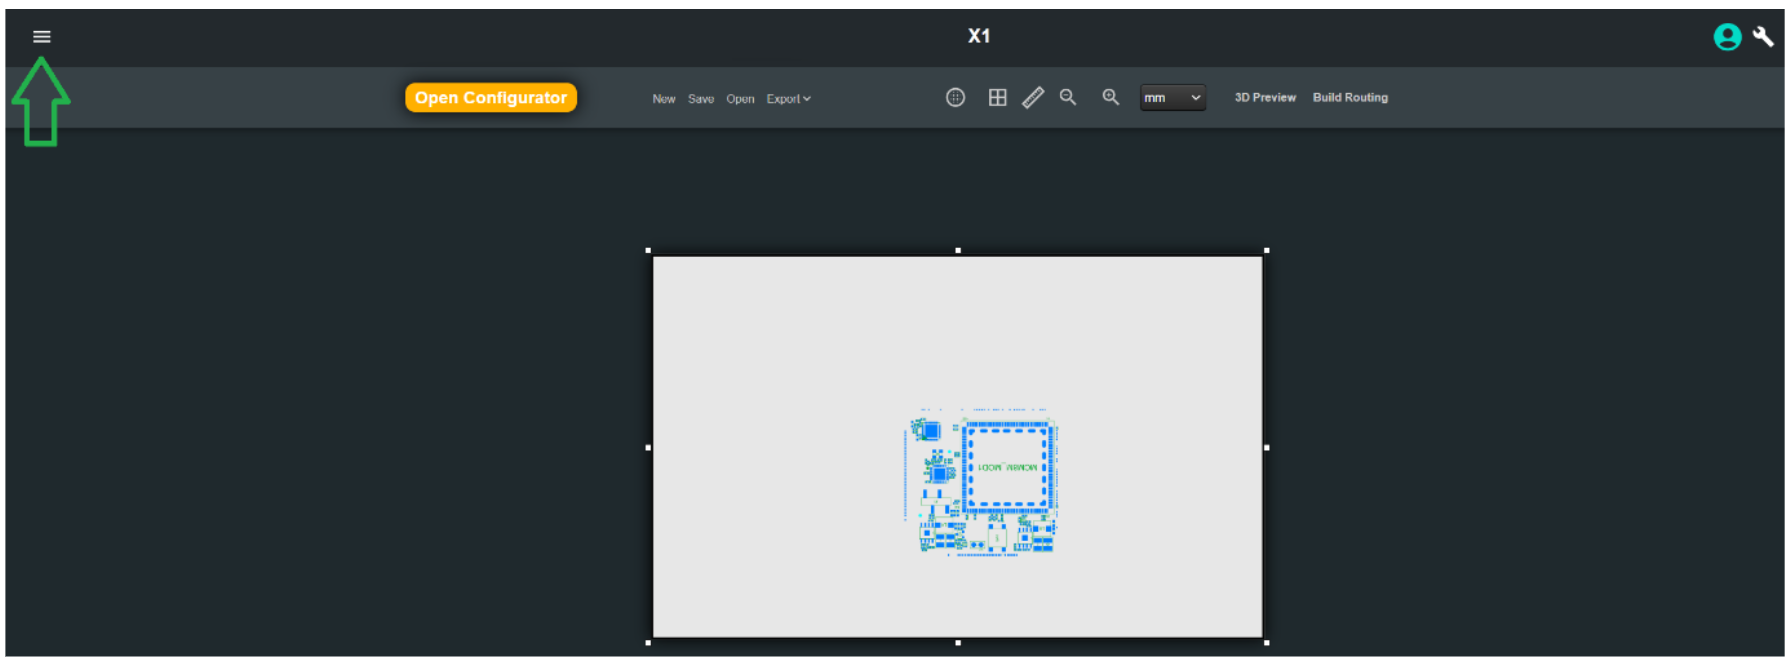
Task: Zoom in with the plus magnifier
Action: pyautogui.click(x=1110, y=97)
